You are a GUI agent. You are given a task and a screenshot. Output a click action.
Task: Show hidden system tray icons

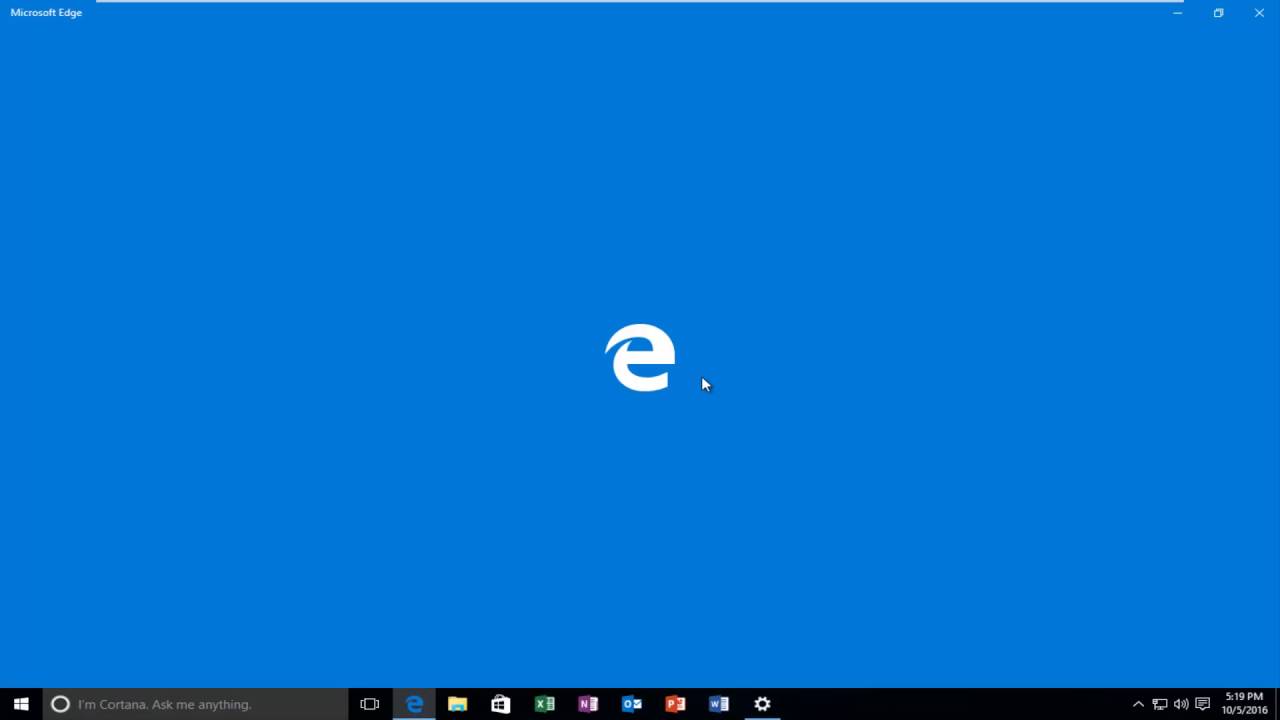(1138, 704)
